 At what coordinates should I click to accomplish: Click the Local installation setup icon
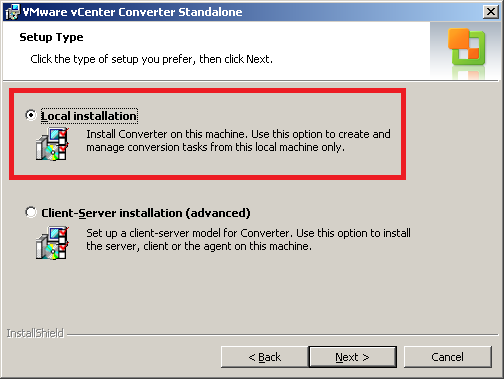pyautogui.click(x=53, y=144)
